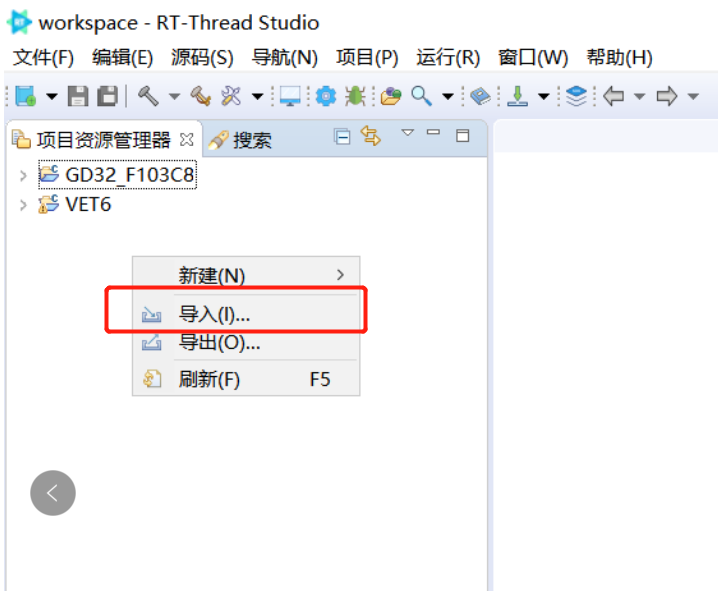Click the gray round back arrow button

53,493
